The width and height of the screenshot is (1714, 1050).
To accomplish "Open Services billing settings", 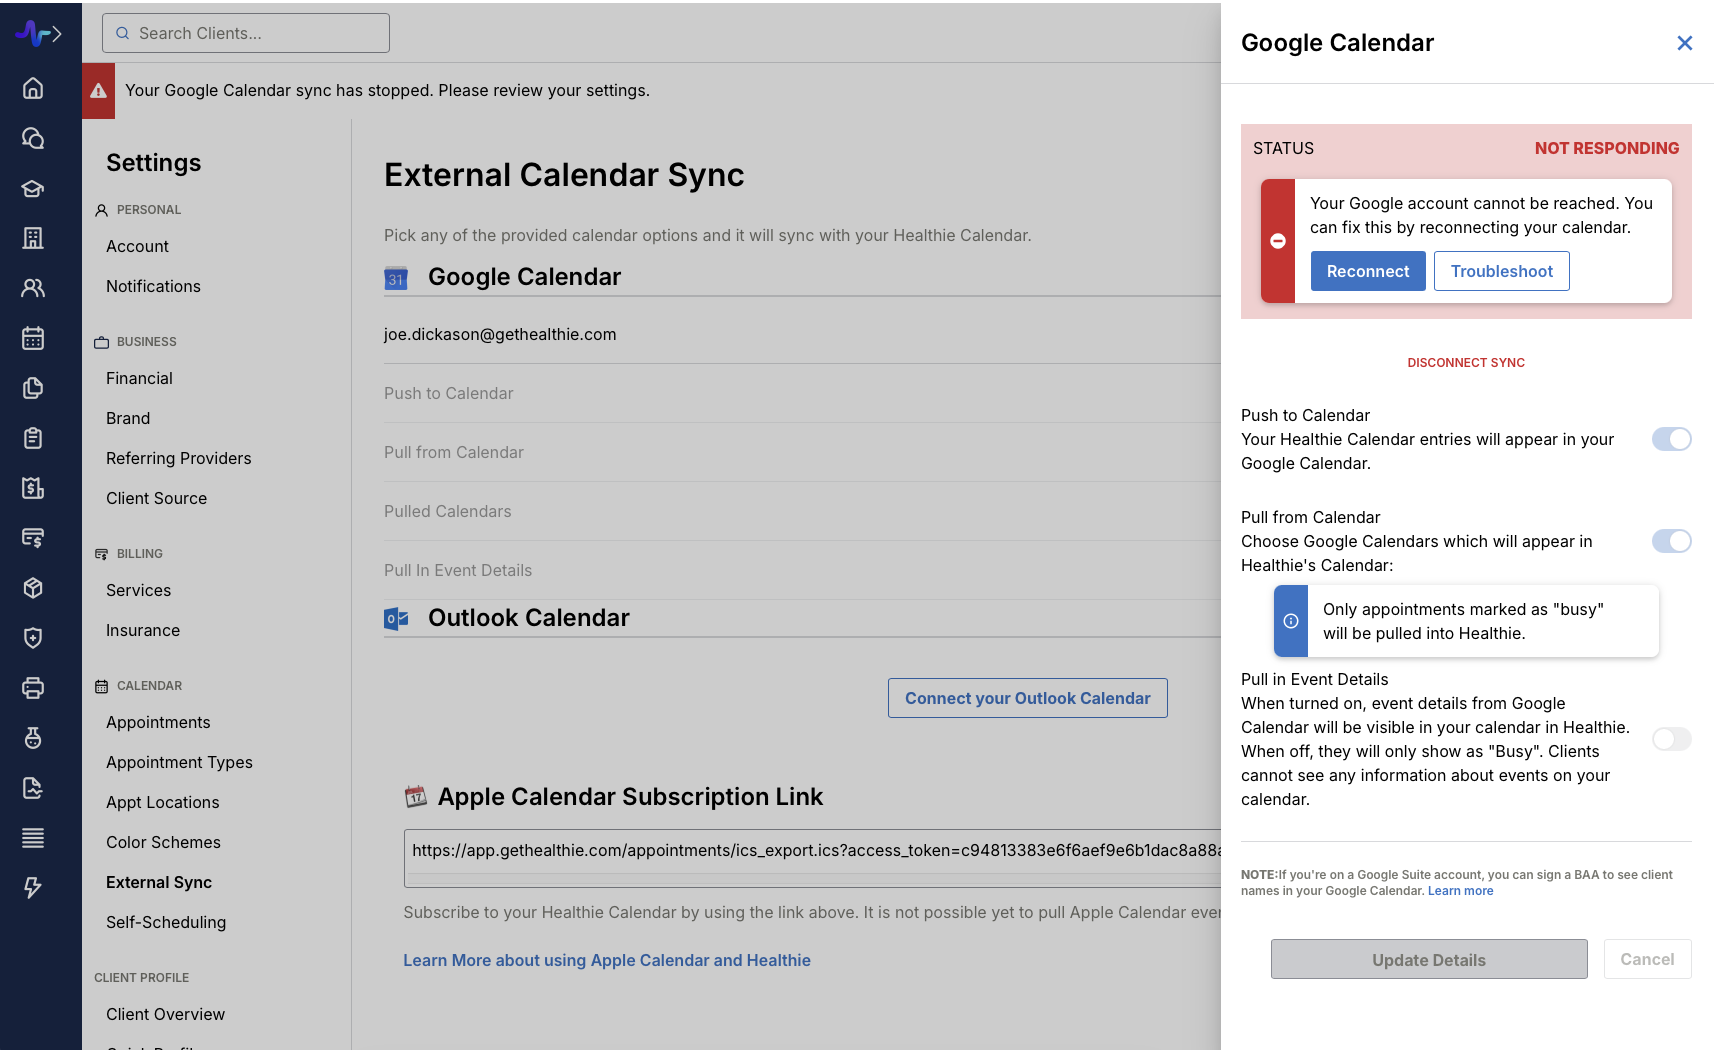I will [138, 590].
